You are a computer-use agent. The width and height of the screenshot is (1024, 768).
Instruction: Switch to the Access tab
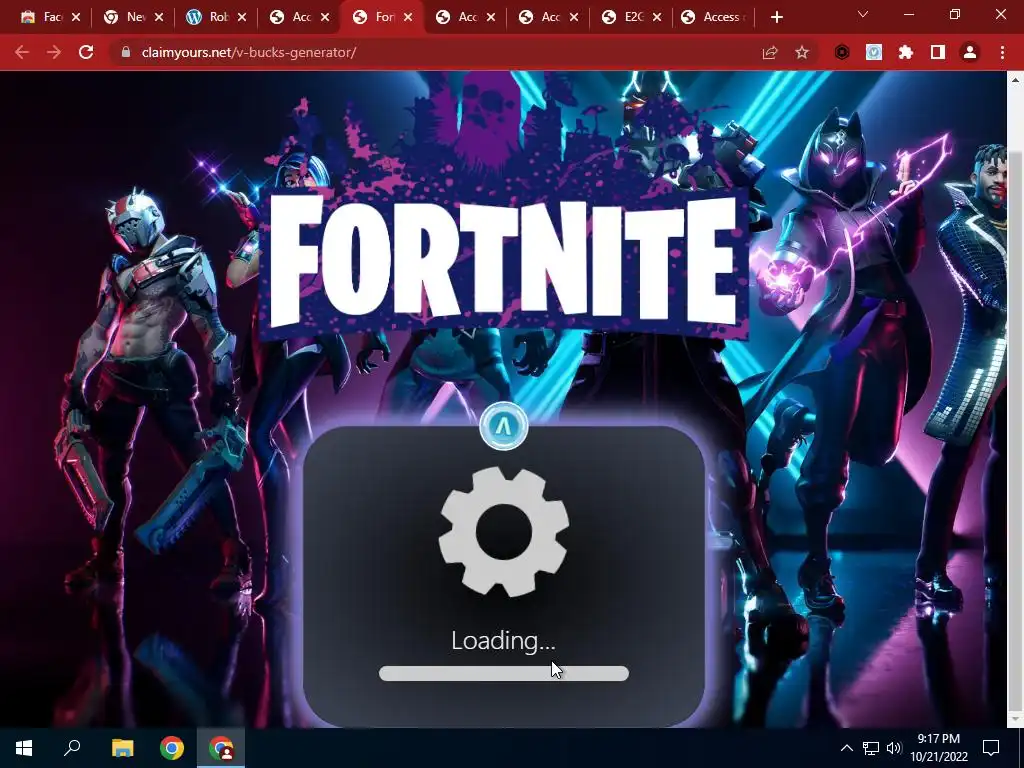[x=713, y=17]
